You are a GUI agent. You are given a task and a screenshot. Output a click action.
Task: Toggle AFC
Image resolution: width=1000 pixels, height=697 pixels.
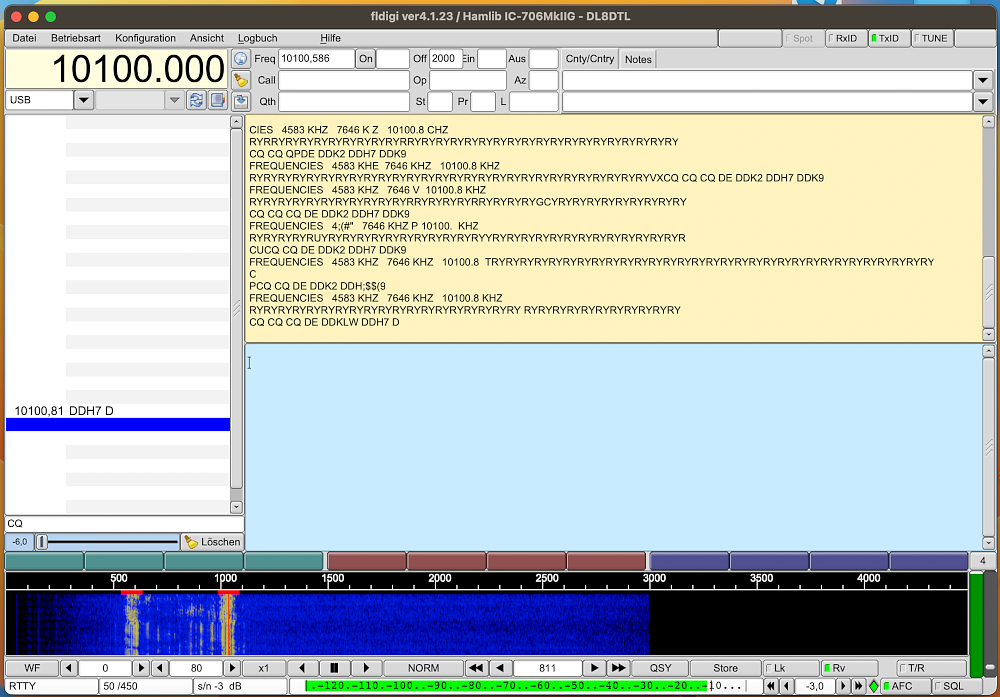coord(904,686)
